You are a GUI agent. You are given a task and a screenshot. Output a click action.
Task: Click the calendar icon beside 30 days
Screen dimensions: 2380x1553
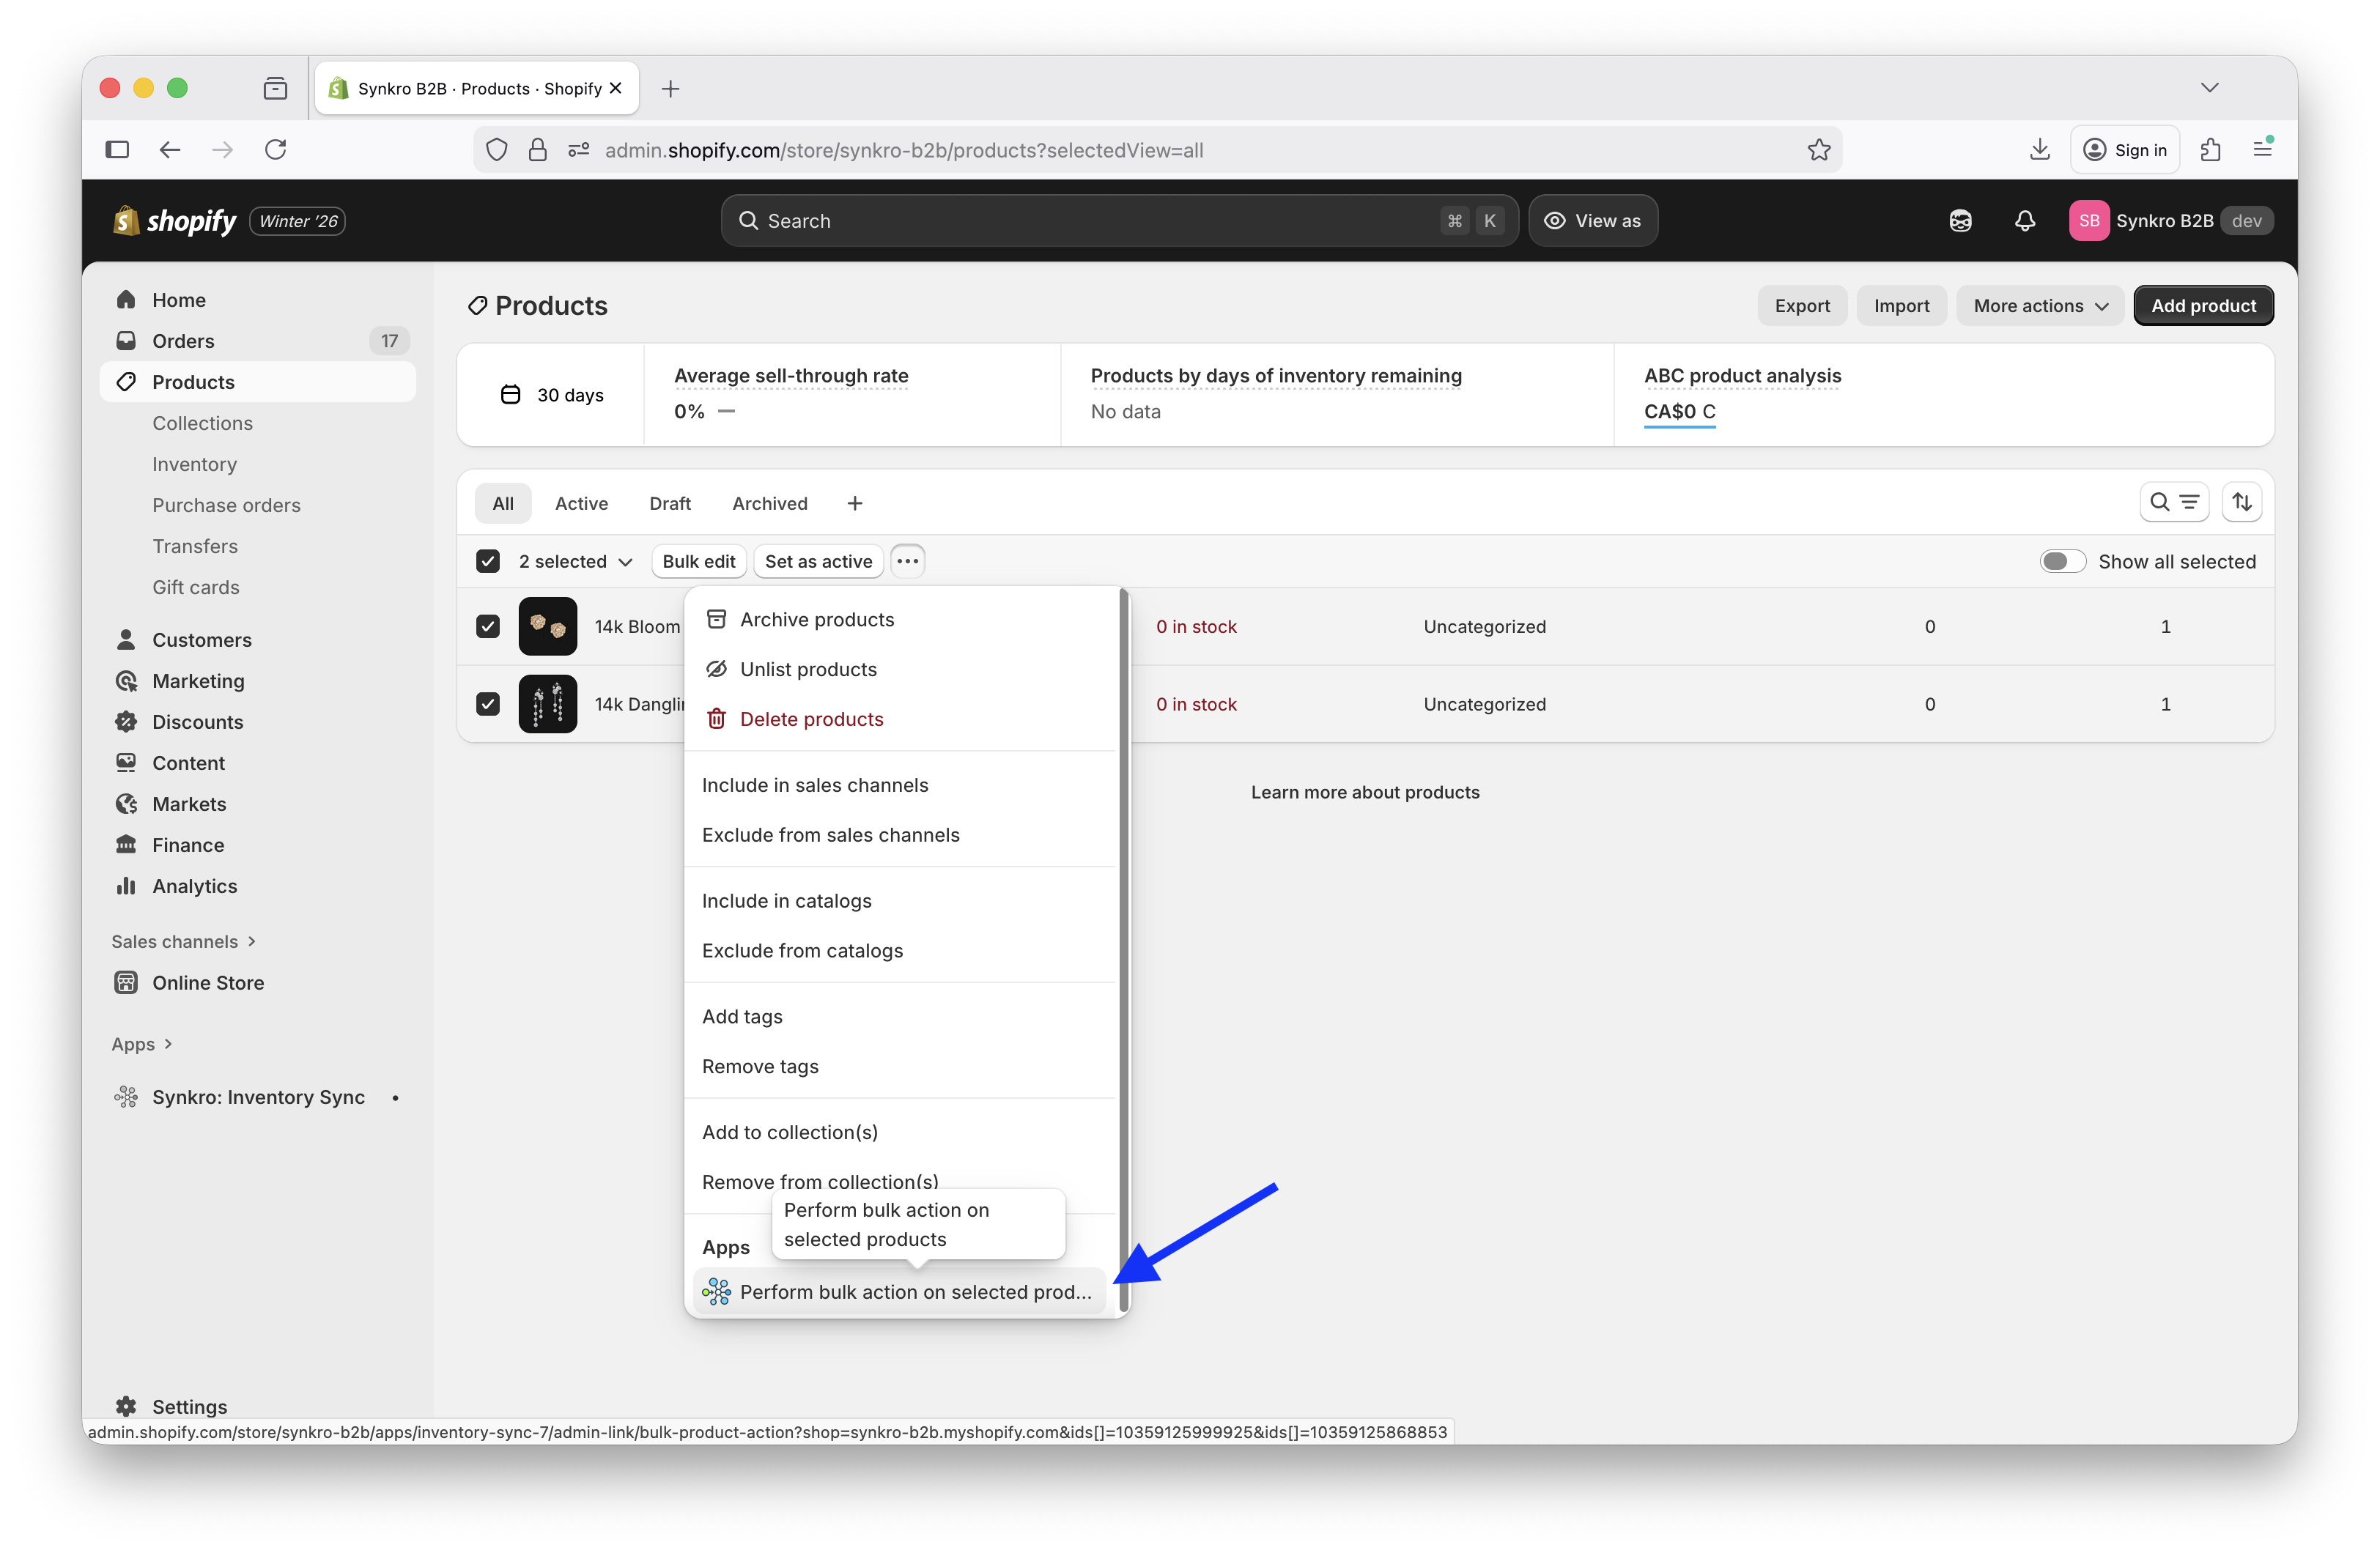tap(509, 394)
